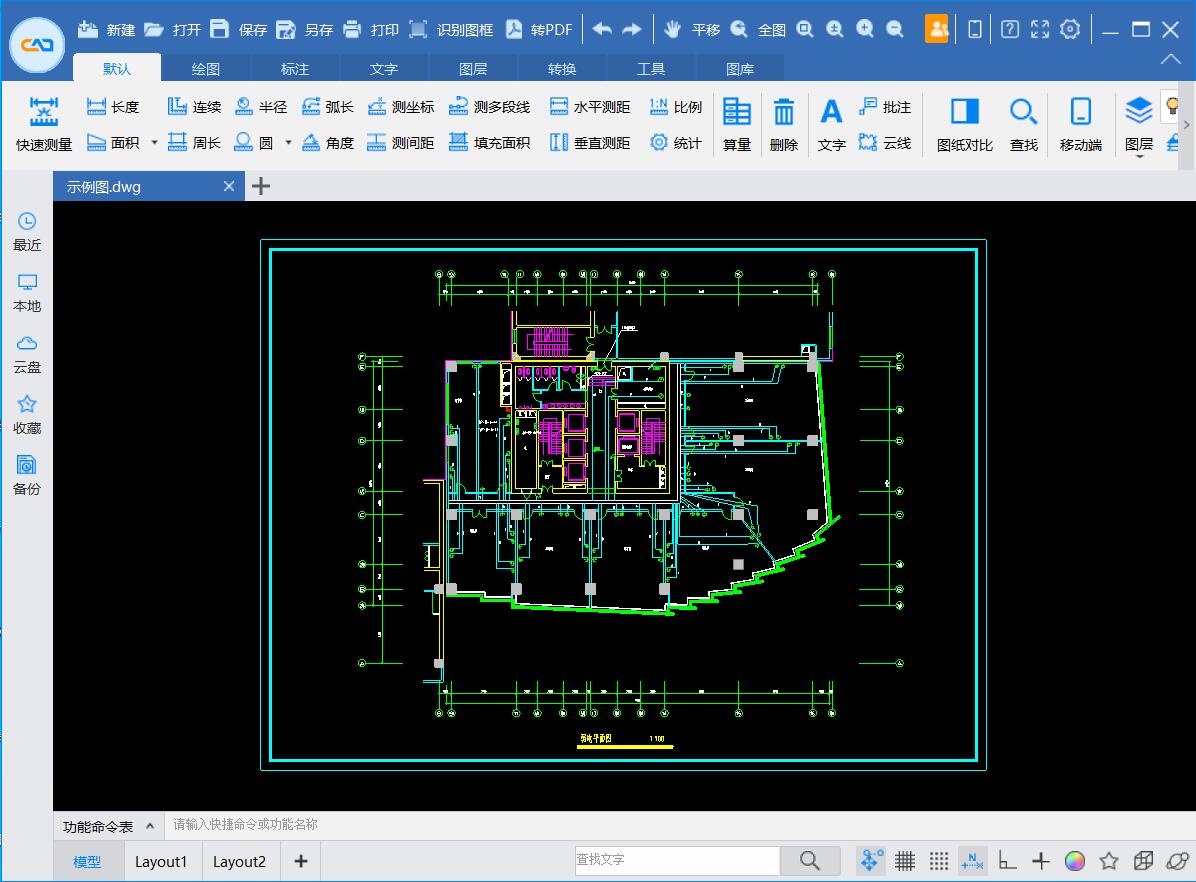This screenshot has height=882, width=1196.
Task: Open the 比例 scale setting
Action: coord(675,107)
